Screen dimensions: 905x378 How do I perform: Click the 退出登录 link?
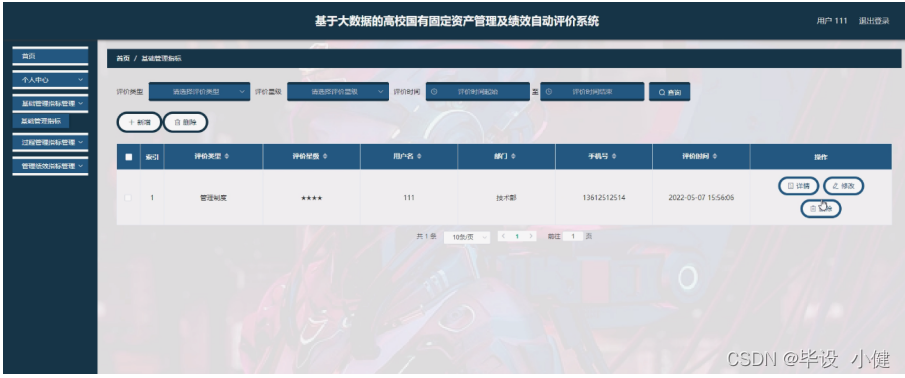[873, 21]
